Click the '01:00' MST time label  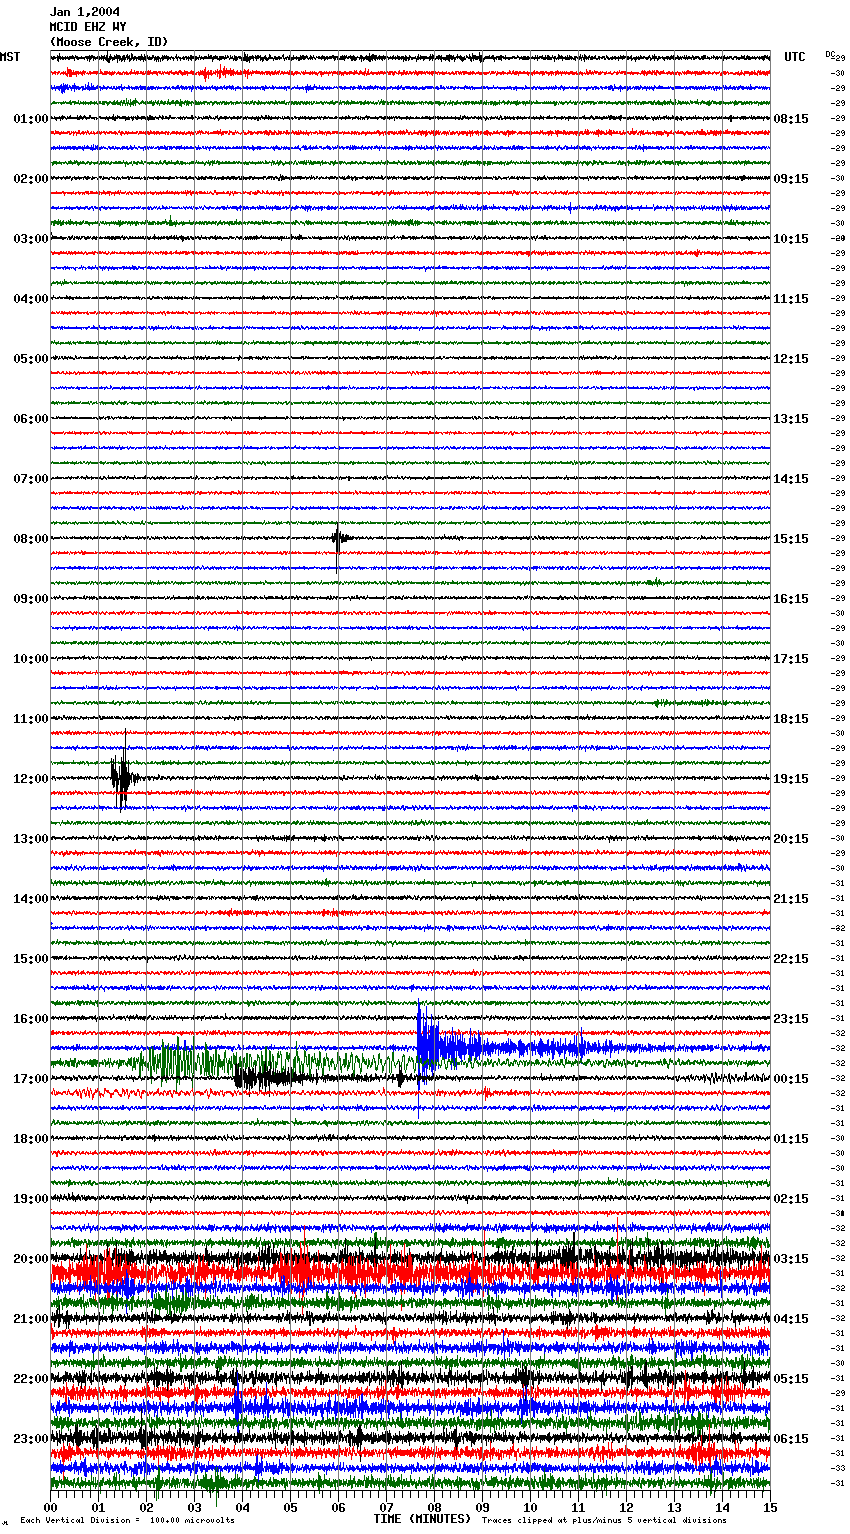tap(31, 119)
